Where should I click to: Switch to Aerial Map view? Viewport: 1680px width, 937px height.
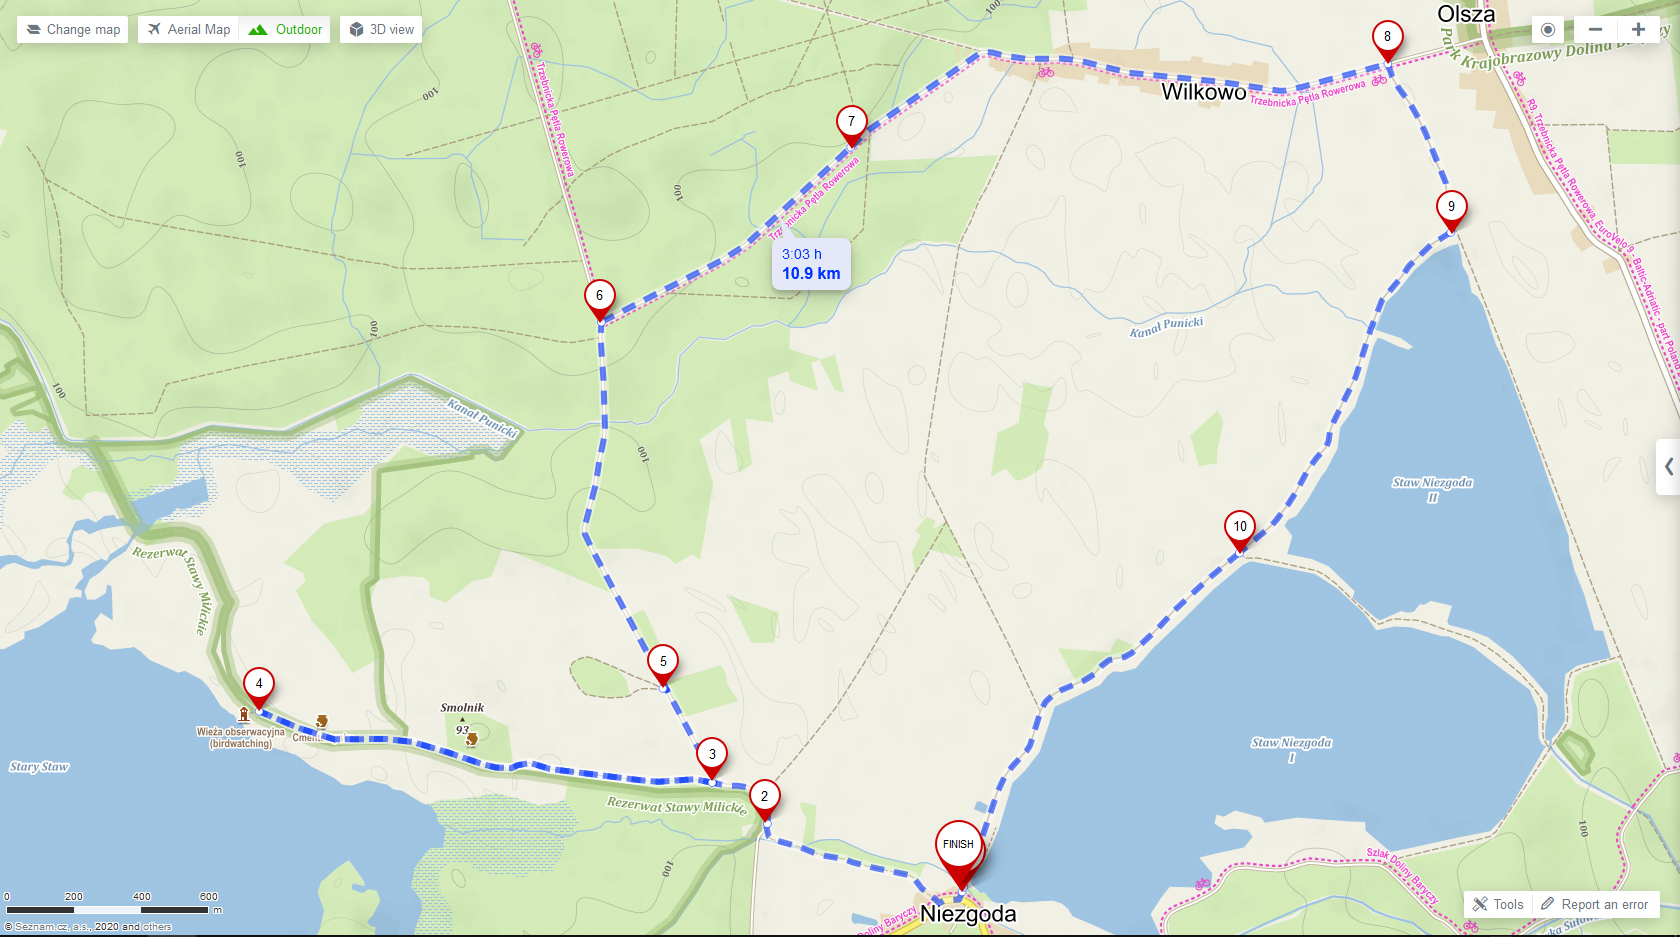click(189, 29)
